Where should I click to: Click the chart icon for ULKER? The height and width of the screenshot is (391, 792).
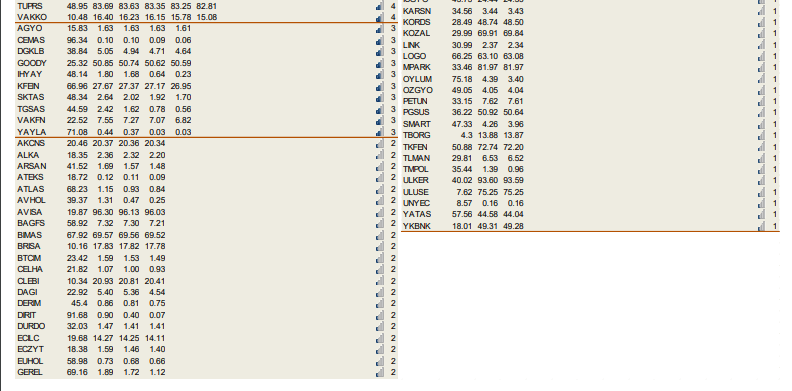point(762,180)
